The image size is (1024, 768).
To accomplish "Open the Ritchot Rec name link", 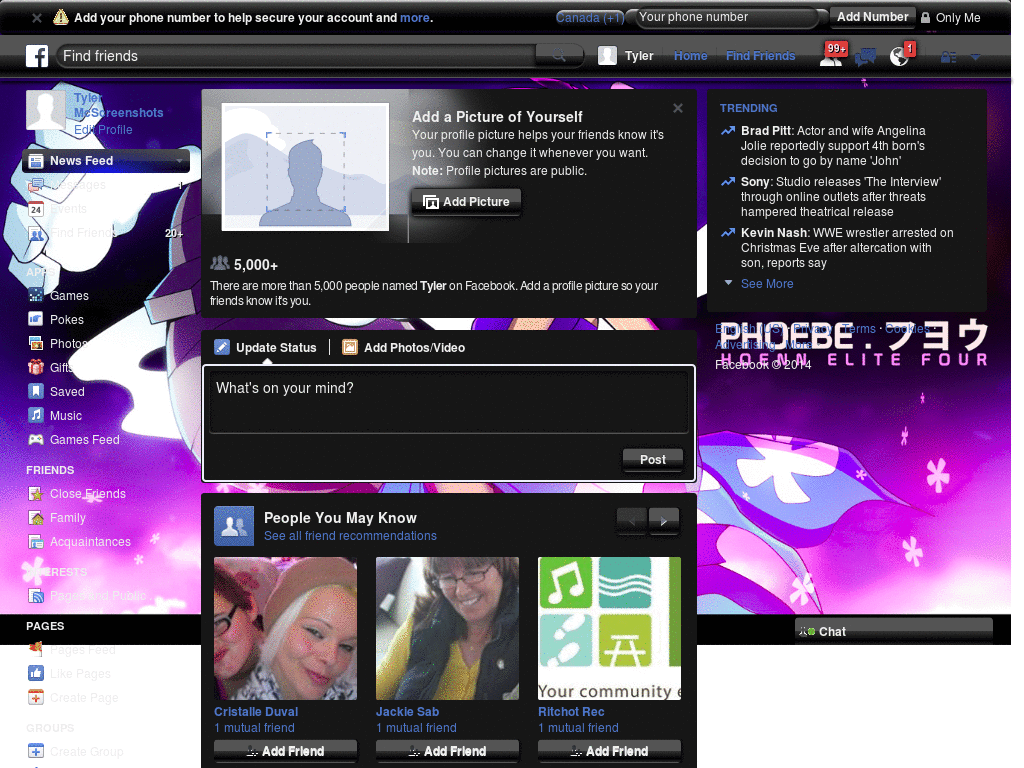I will coord(571,712).
